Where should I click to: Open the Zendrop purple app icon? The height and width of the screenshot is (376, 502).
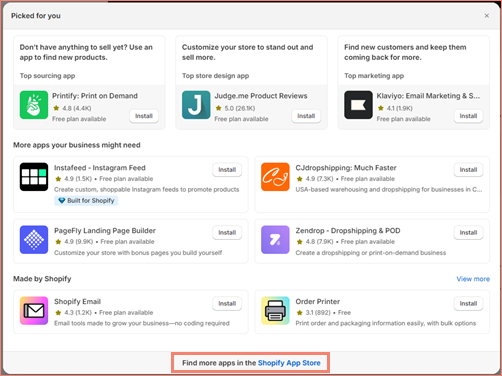click(275, 240)
